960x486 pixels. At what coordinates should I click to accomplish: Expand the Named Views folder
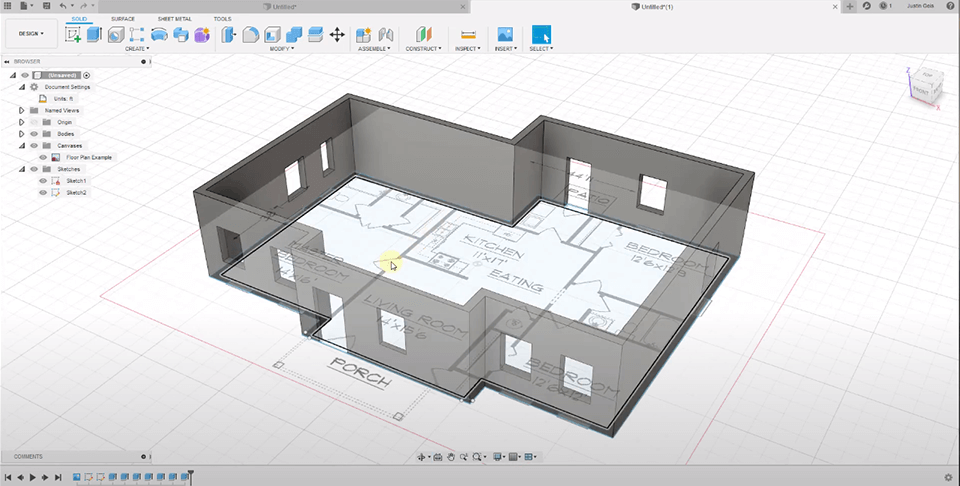22,110
